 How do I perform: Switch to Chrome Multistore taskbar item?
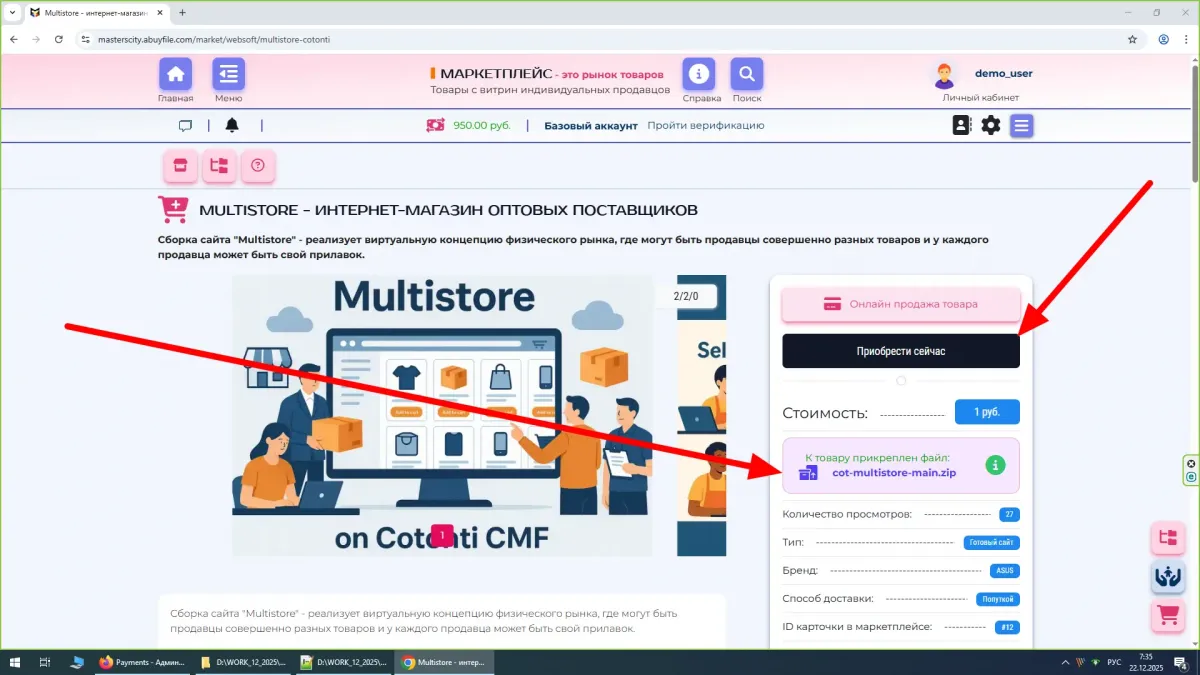(x=444, y=662)
